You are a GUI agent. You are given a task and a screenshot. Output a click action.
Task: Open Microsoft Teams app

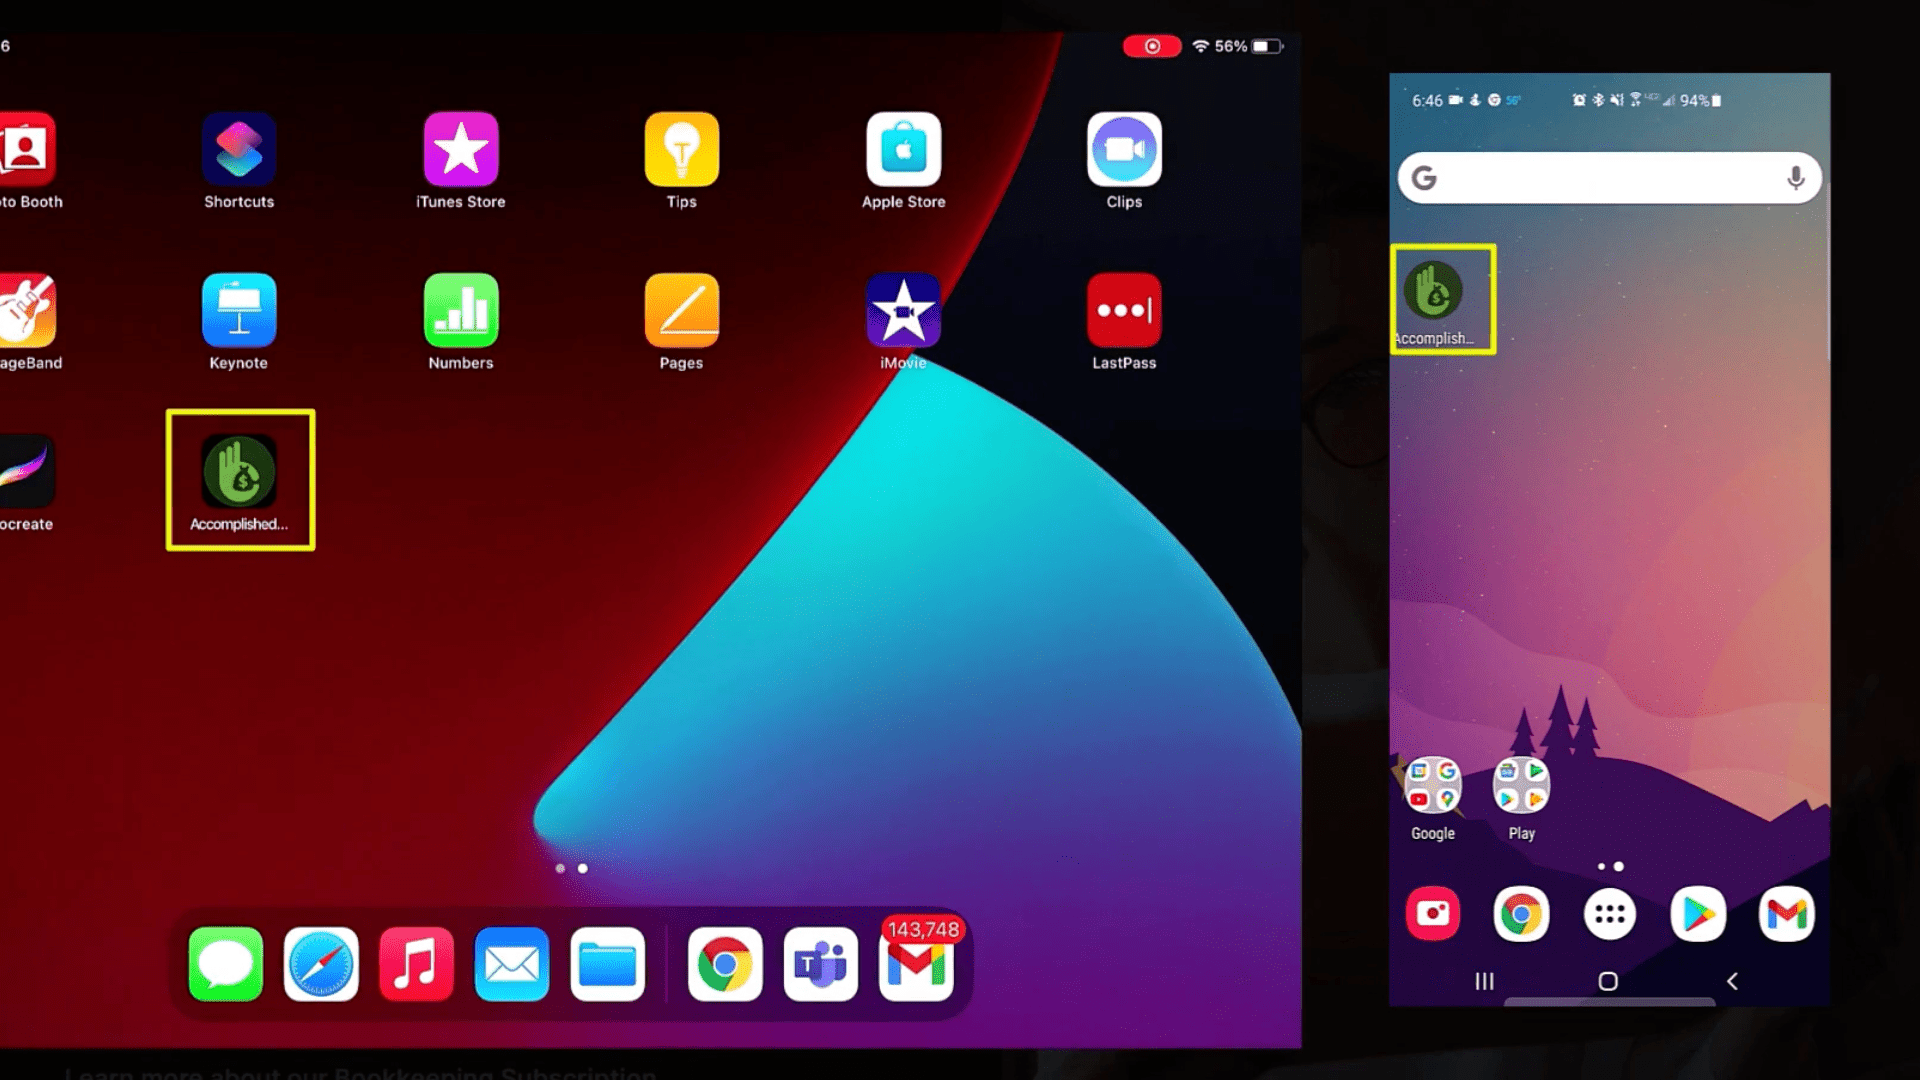tap(820, 964)
